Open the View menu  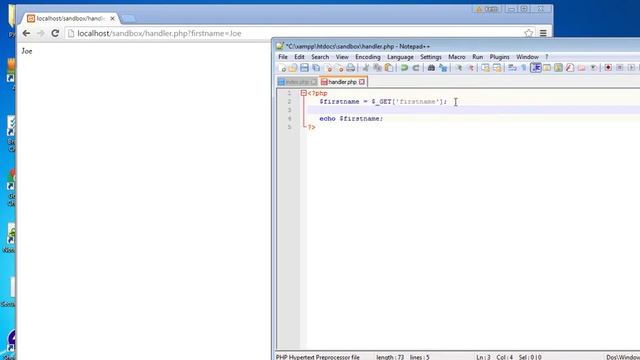[342, 57]
